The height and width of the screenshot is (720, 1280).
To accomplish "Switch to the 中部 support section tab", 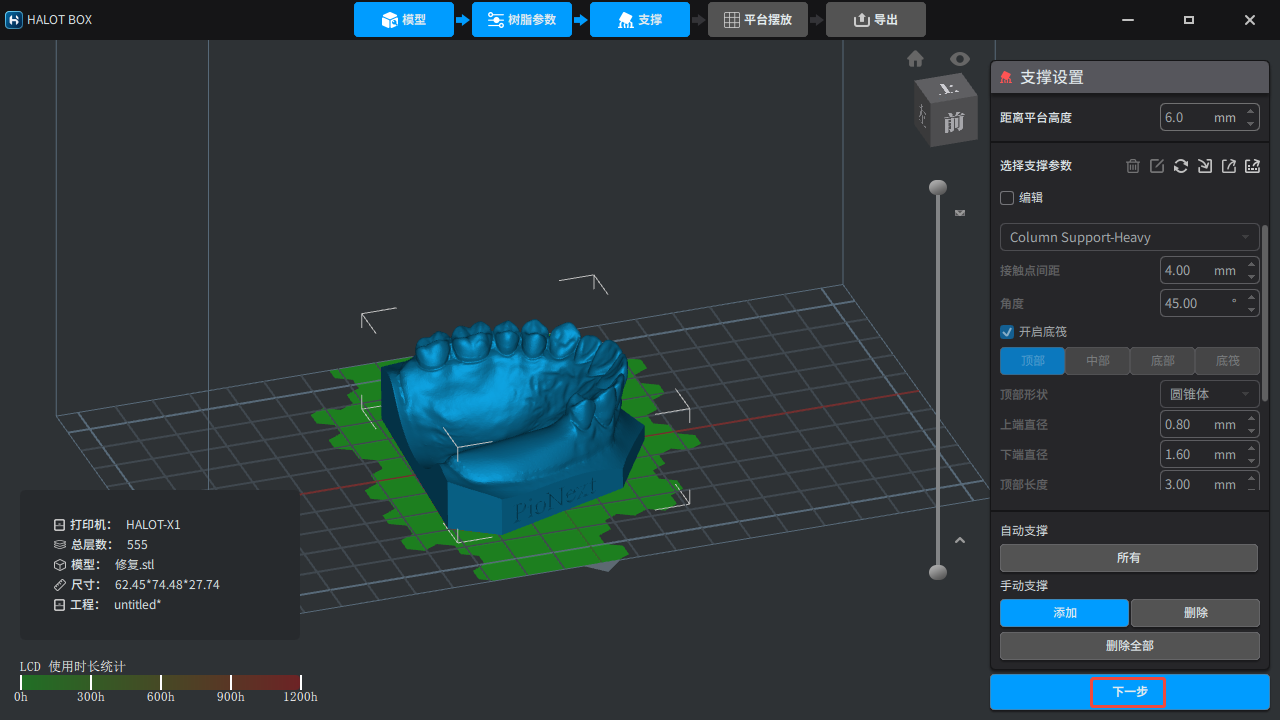I will click(x=1097, y=361).
